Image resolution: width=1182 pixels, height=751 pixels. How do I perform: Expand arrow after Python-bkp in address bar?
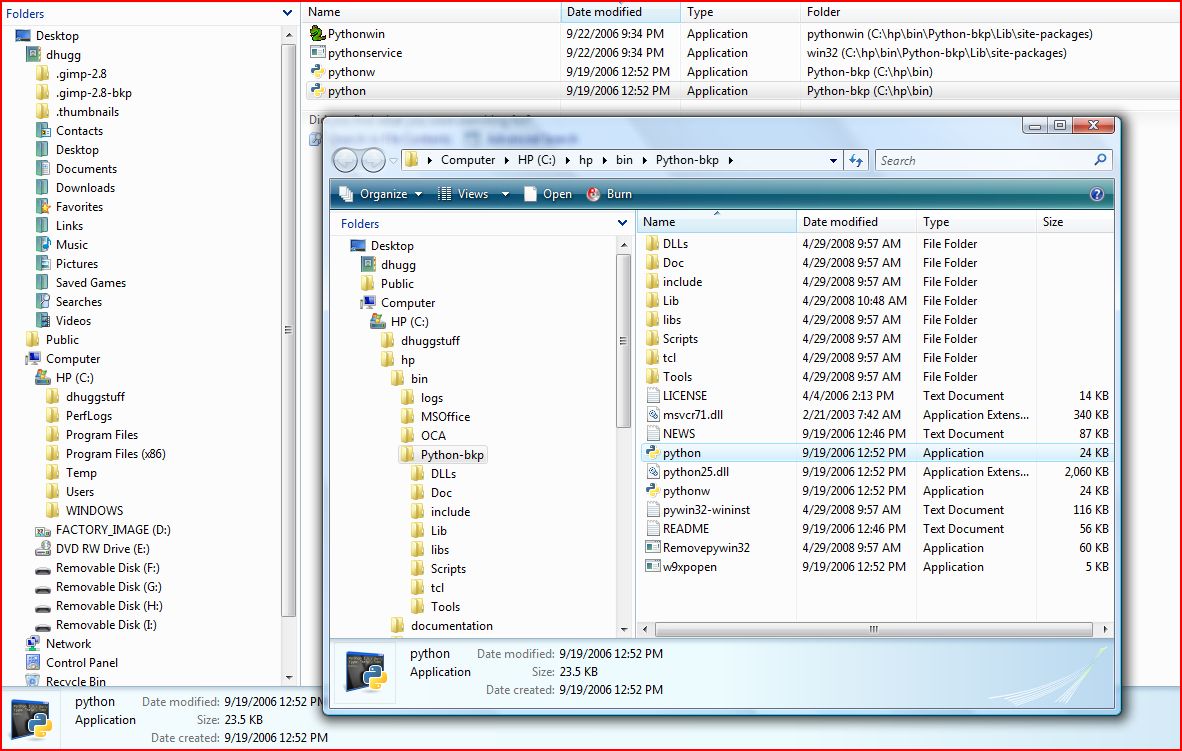point(730,160)
